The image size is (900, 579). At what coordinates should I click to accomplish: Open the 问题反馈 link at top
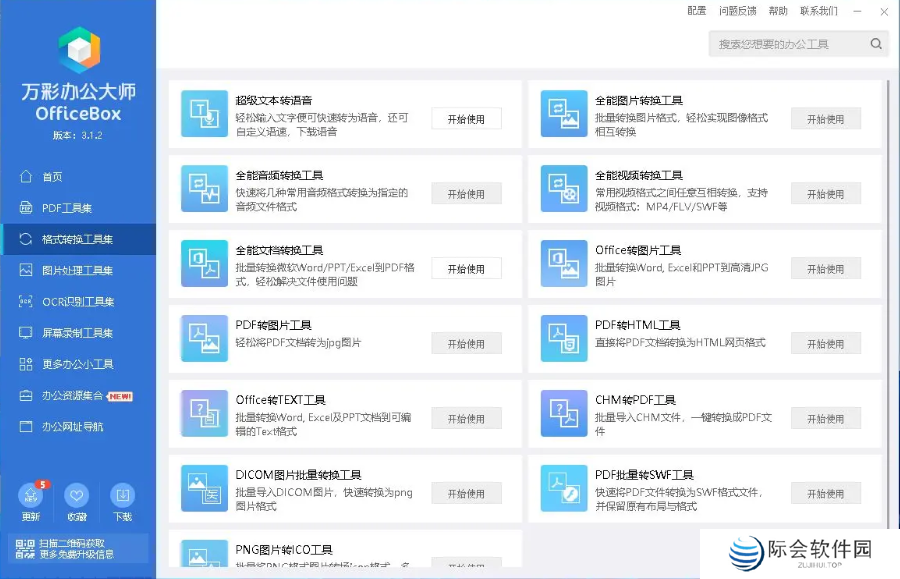tap(737, 11)
